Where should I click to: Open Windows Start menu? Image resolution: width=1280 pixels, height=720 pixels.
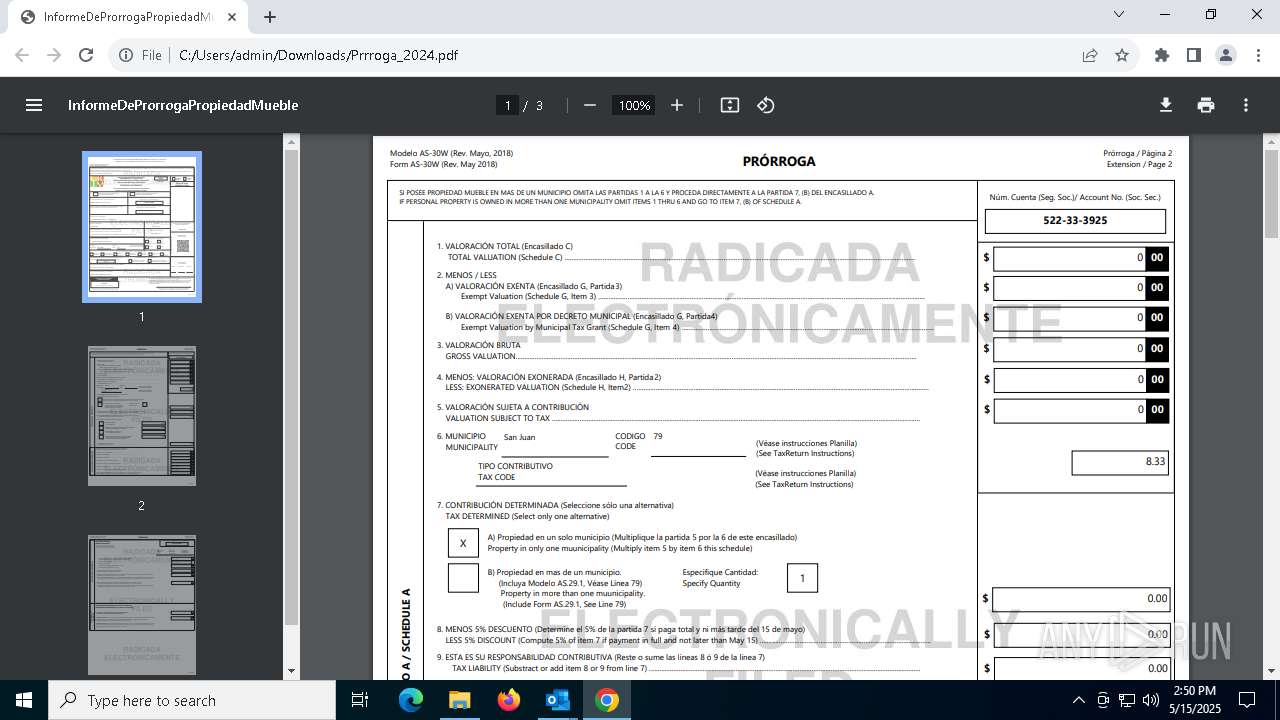tap(24, 700)
